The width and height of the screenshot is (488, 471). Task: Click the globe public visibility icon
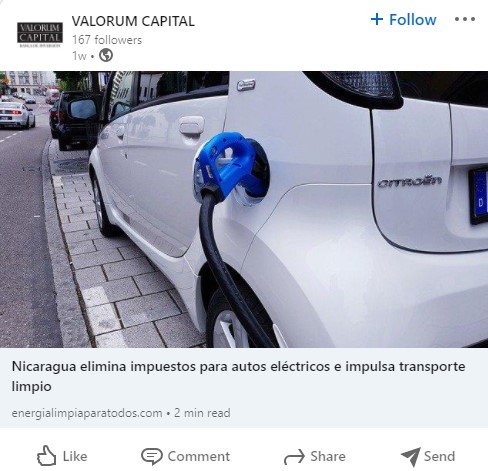point(106,55)
